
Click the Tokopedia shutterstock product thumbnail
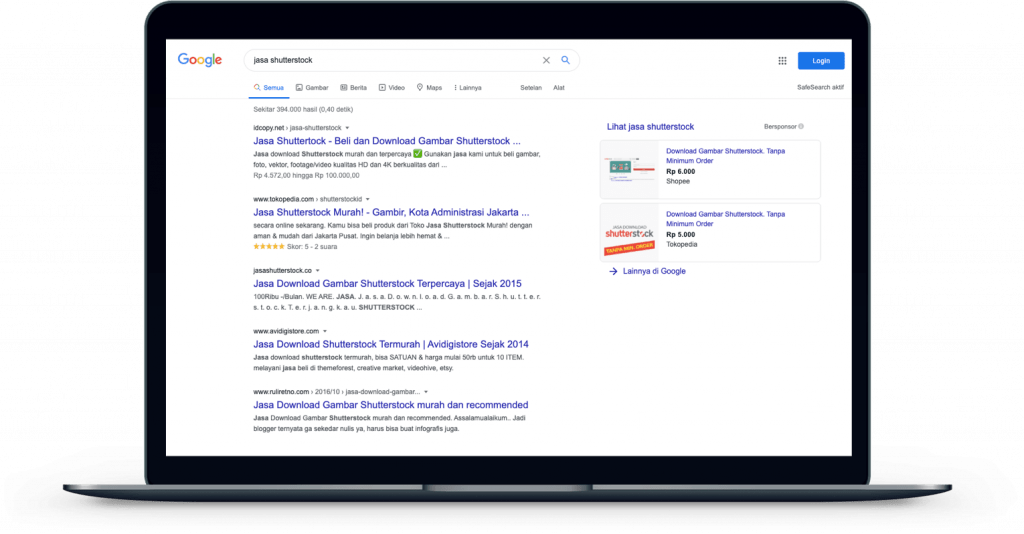630,232
